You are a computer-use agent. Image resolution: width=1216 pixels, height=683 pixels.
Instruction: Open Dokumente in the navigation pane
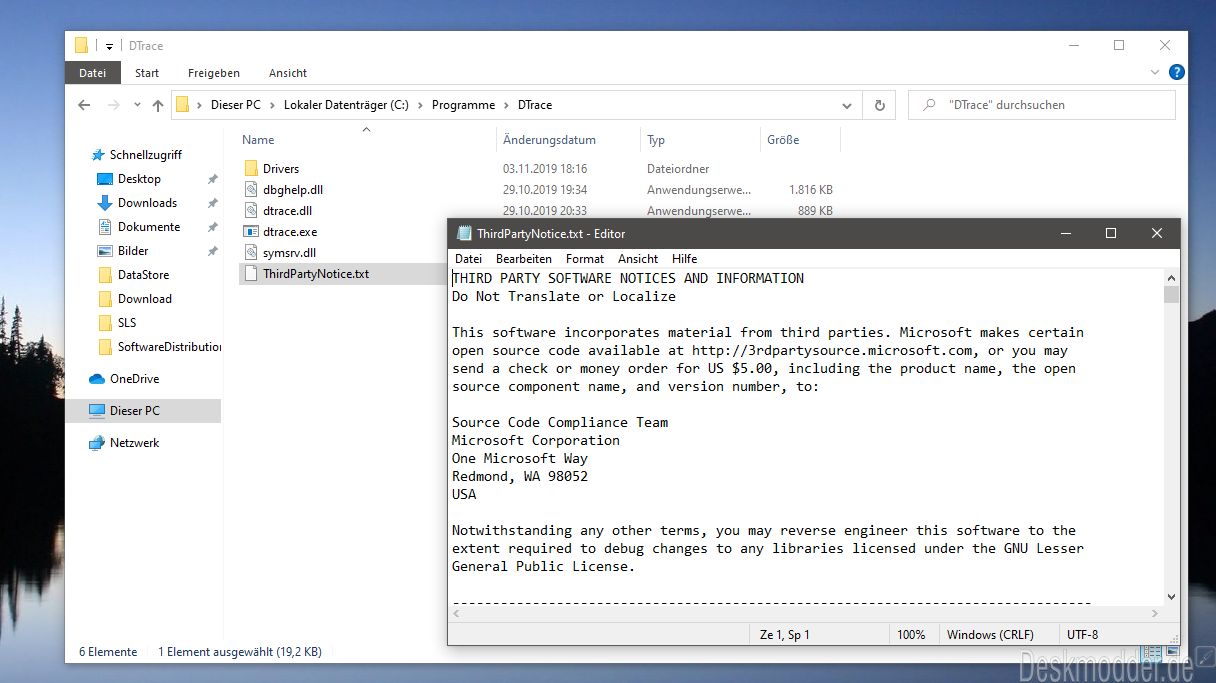tap(149, 227)
